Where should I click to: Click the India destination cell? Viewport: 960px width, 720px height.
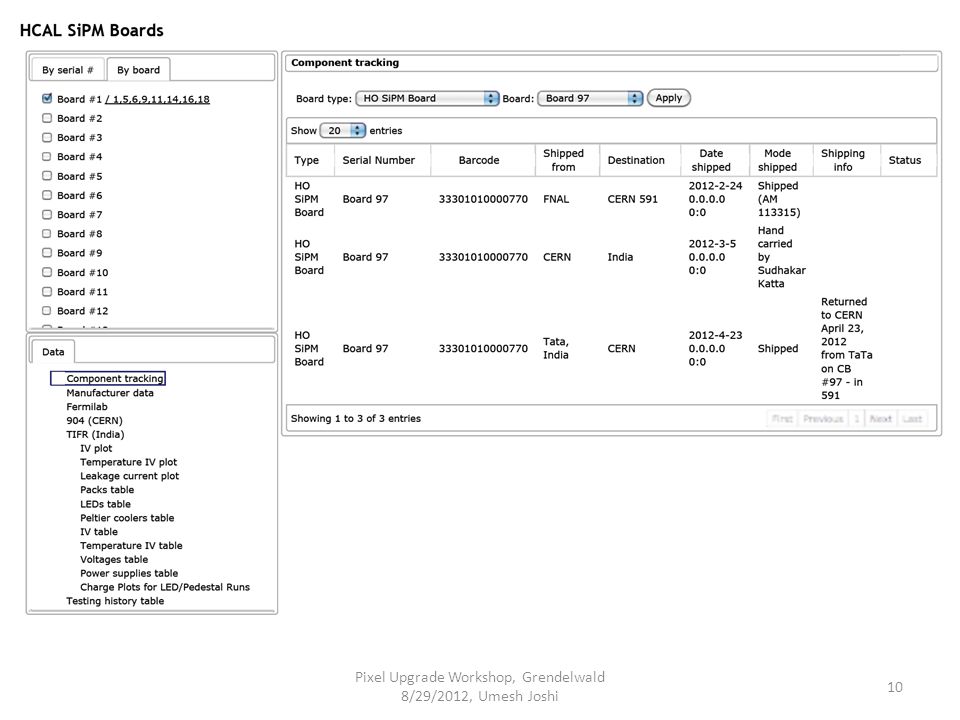(620, 257)
